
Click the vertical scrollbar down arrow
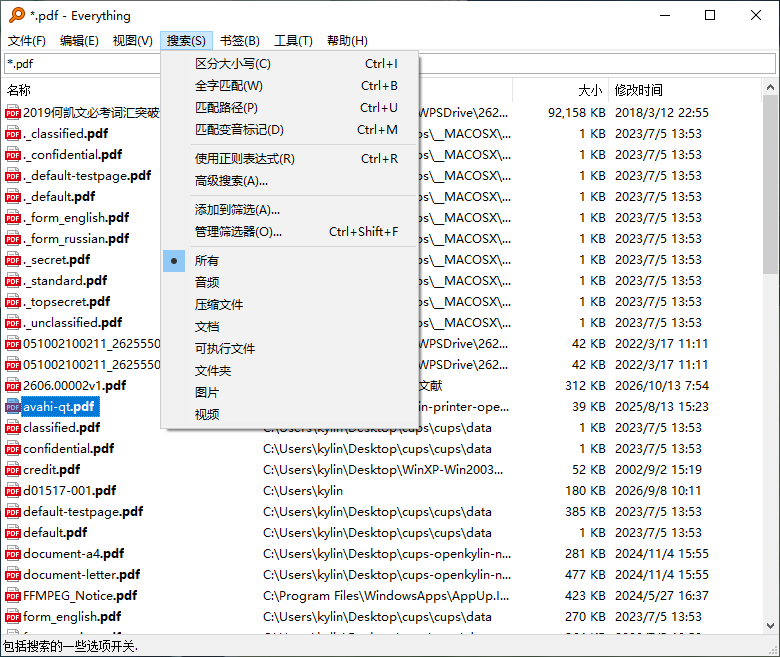(770, 626)
